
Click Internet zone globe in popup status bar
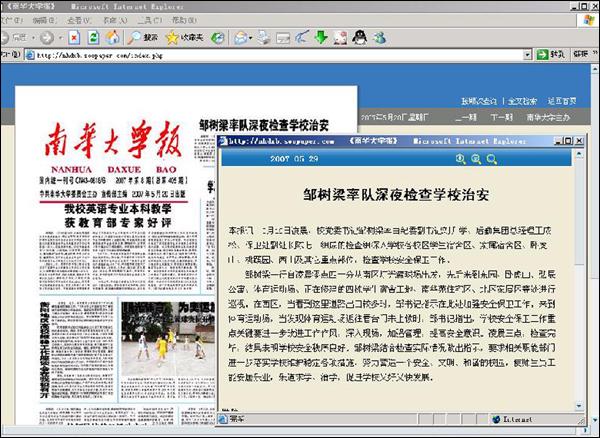[x=496, y=419]
